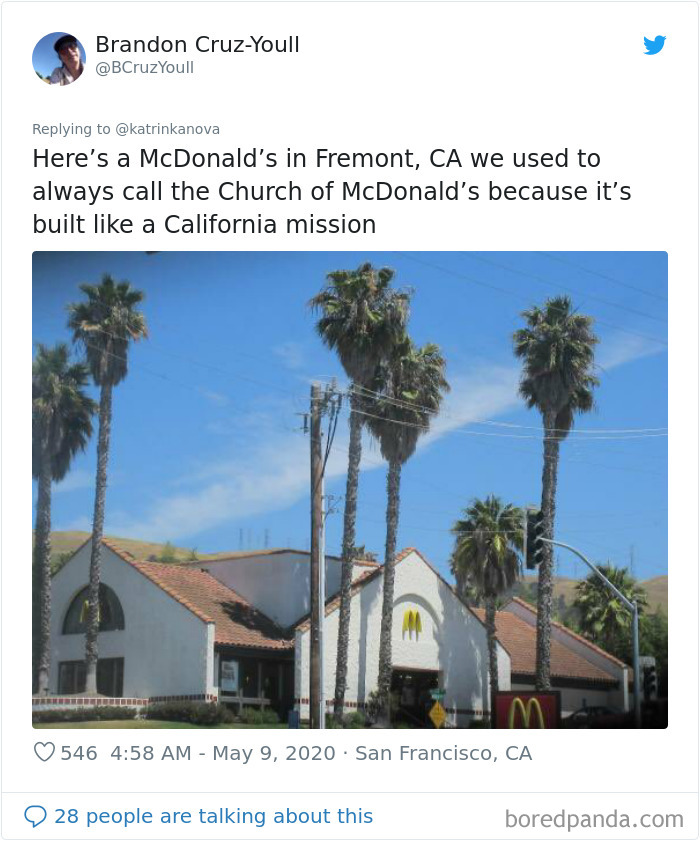The image size is (700, 841).
Task: Open the @katrinkanova profile link
Action: (169, 129)
